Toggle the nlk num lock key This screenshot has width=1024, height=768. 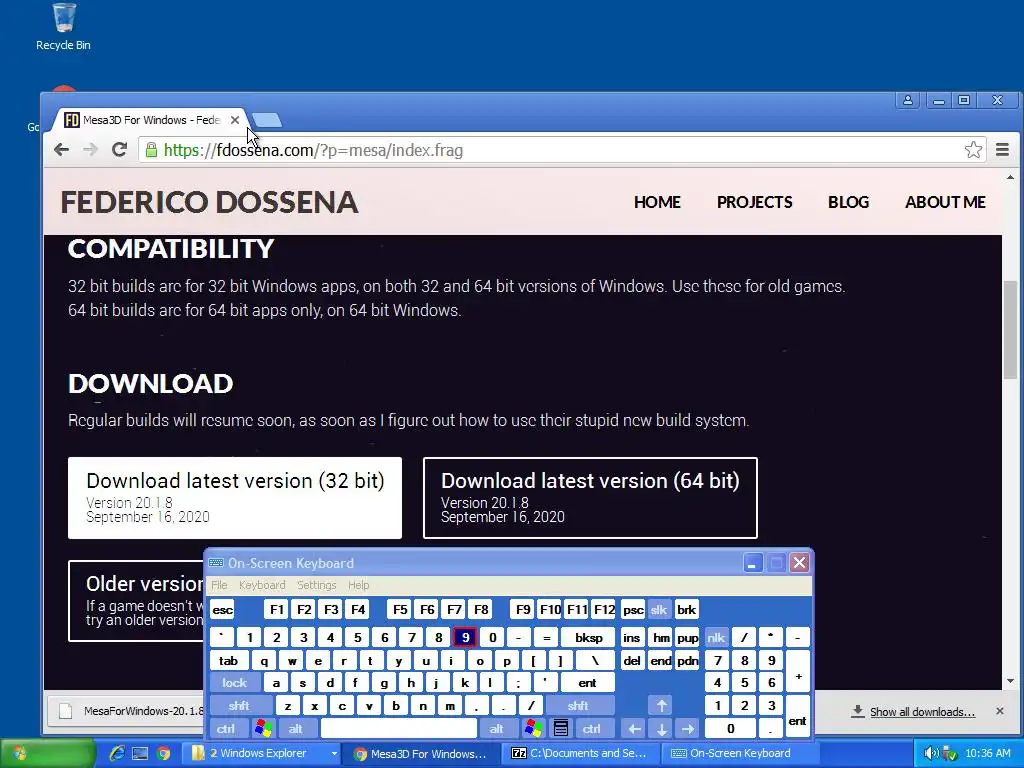pos(716,638)
